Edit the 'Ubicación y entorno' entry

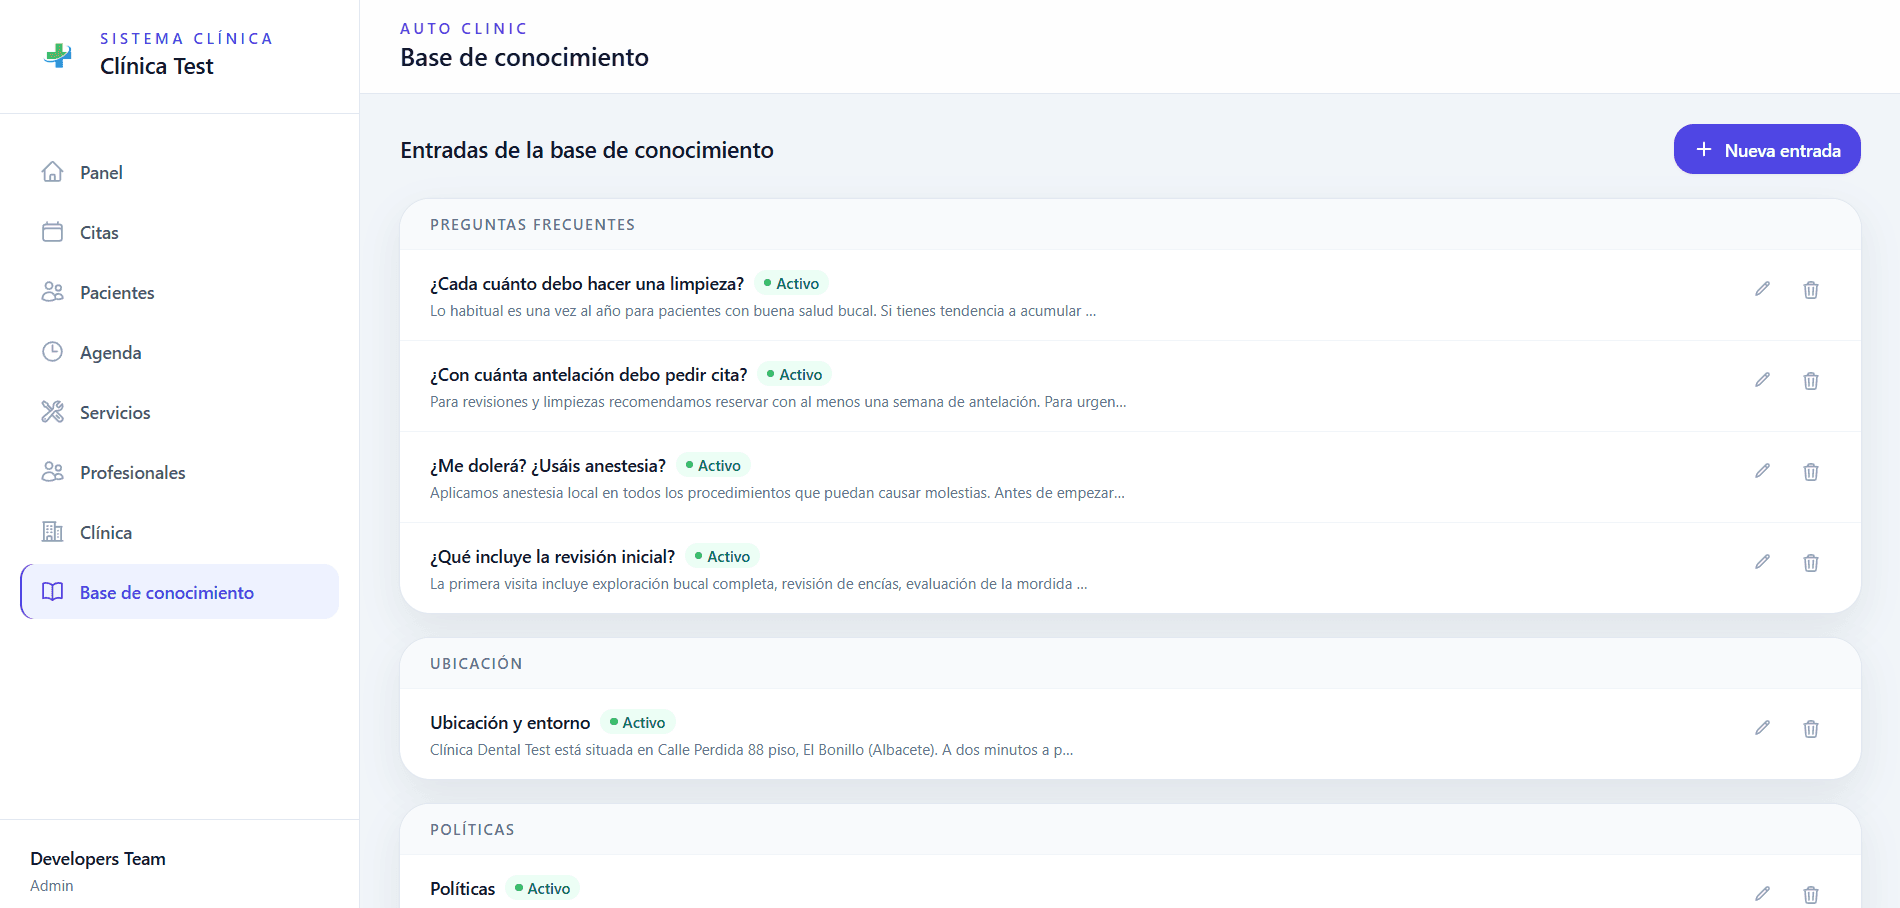click(1762, 728)
